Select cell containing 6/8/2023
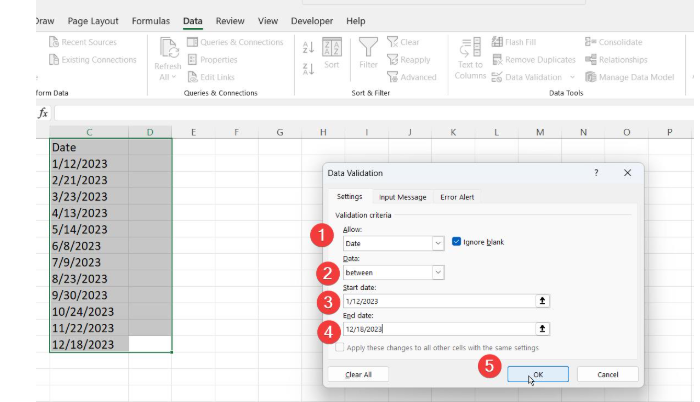This screenshot has width=700, height=402. (x=89, y=246)
